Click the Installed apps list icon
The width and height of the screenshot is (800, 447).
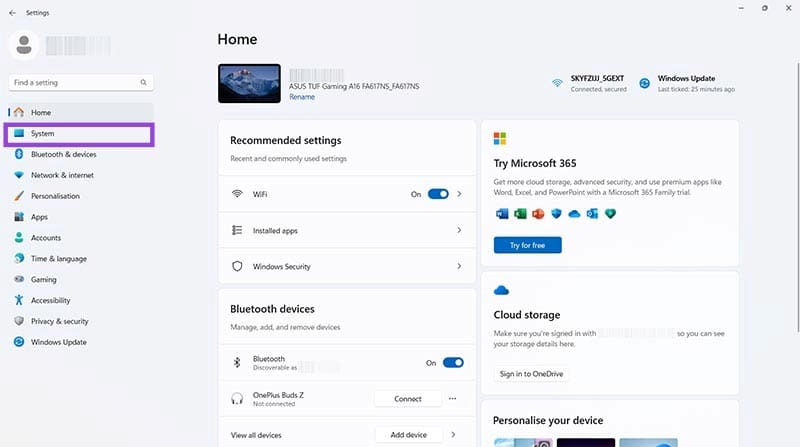237,230
